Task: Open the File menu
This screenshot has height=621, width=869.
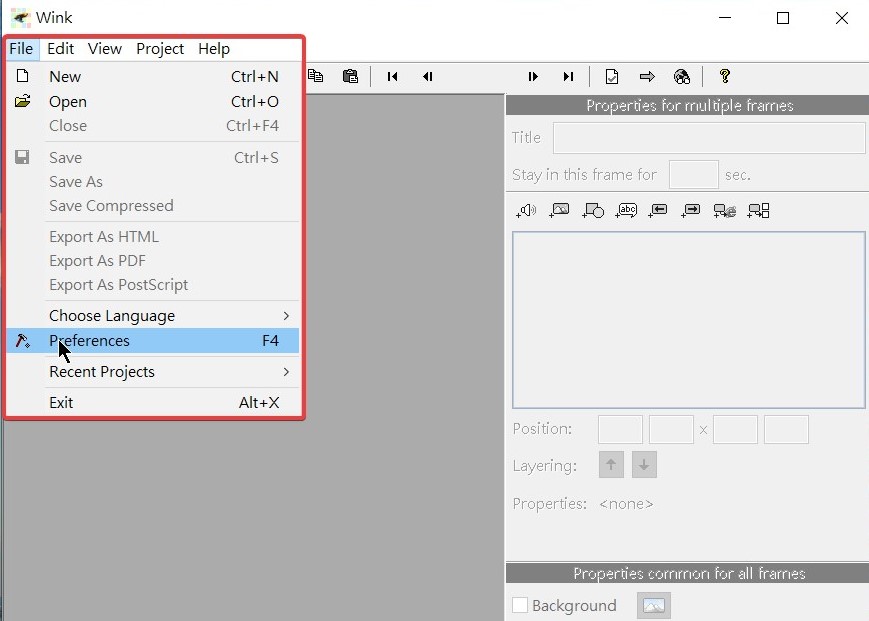Action: coord(21,49)
